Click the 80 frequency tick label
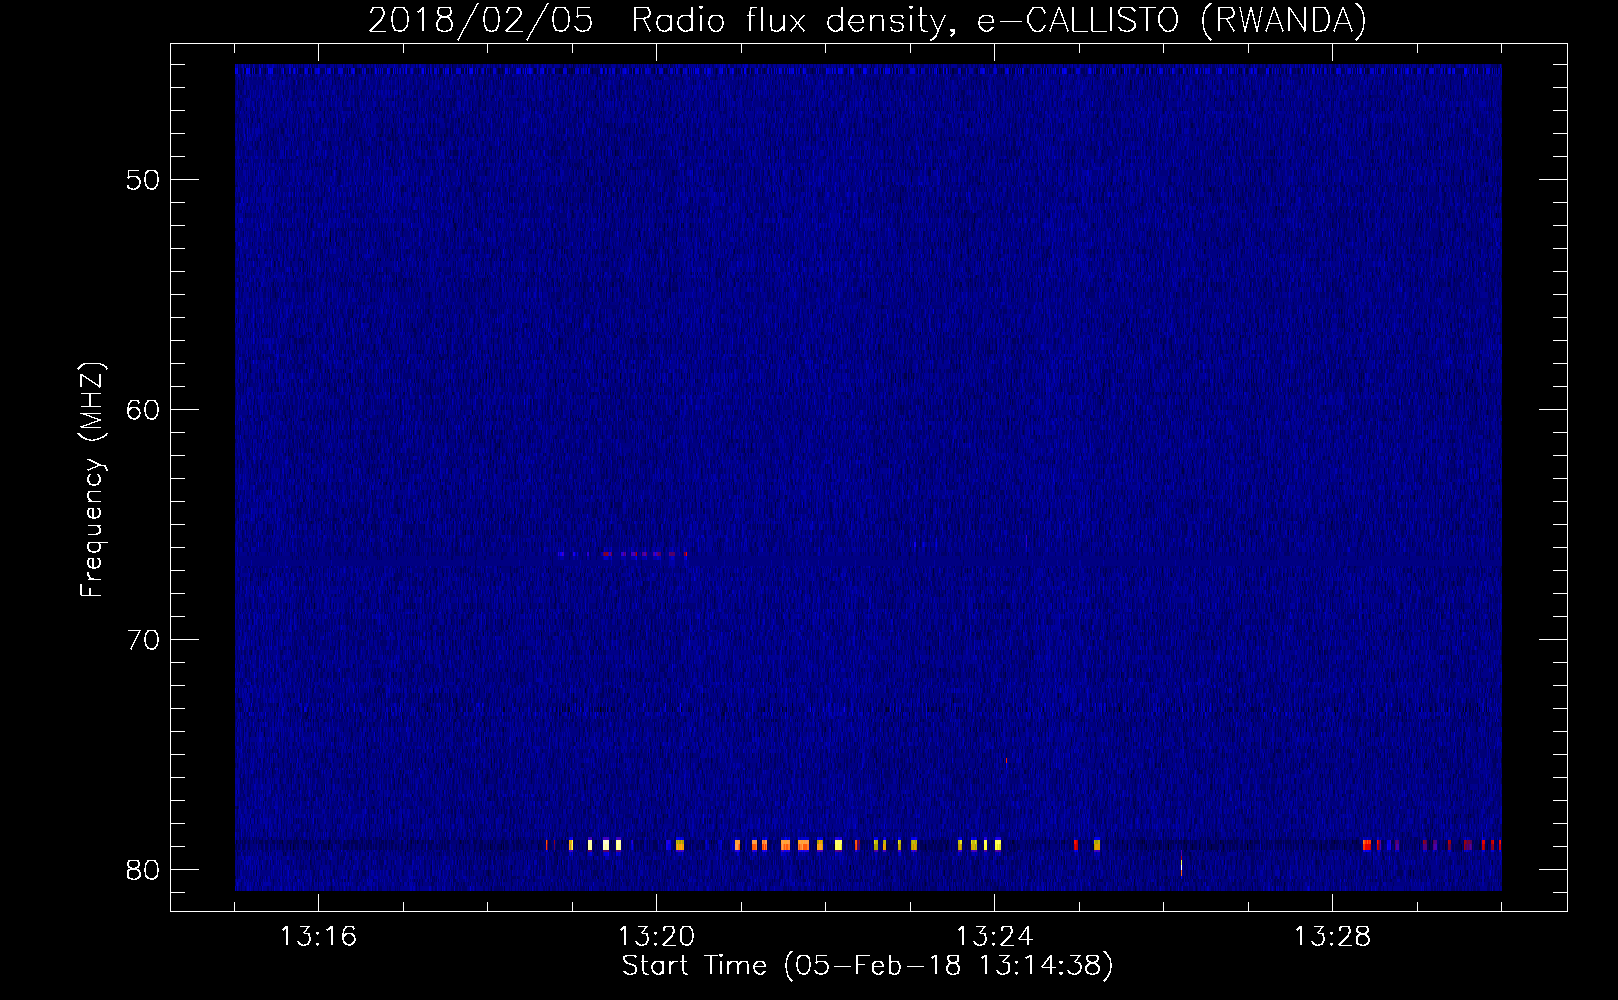Image resolution: width=1618 pixels, height=1000 pixels. [x=143, y=870]
